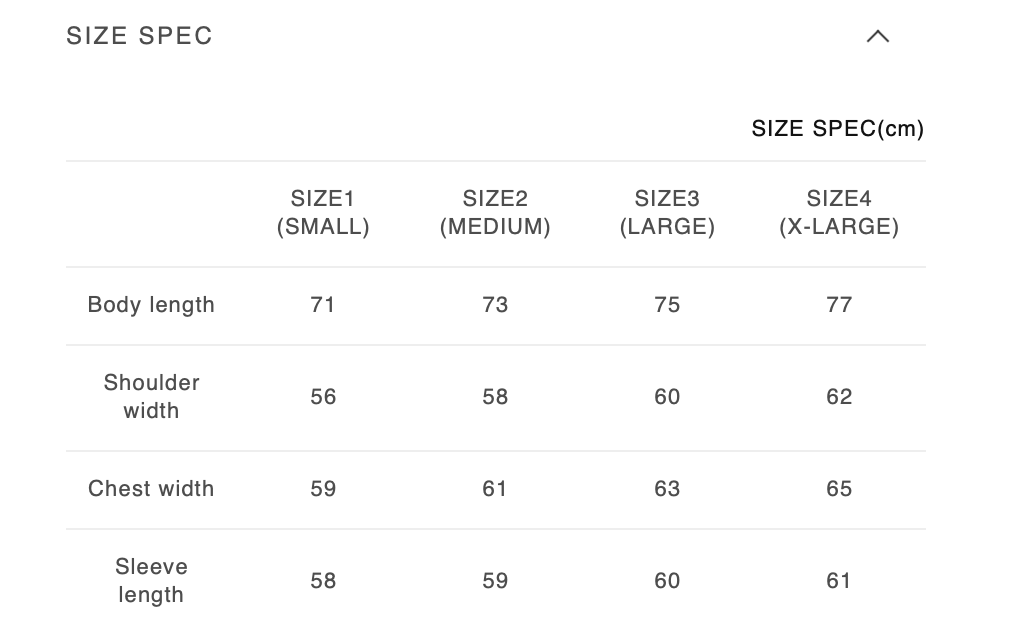Click the Shoulder width row label
Image resolution: width=1028 pixels, height=630 pixels.
(151, 397)
